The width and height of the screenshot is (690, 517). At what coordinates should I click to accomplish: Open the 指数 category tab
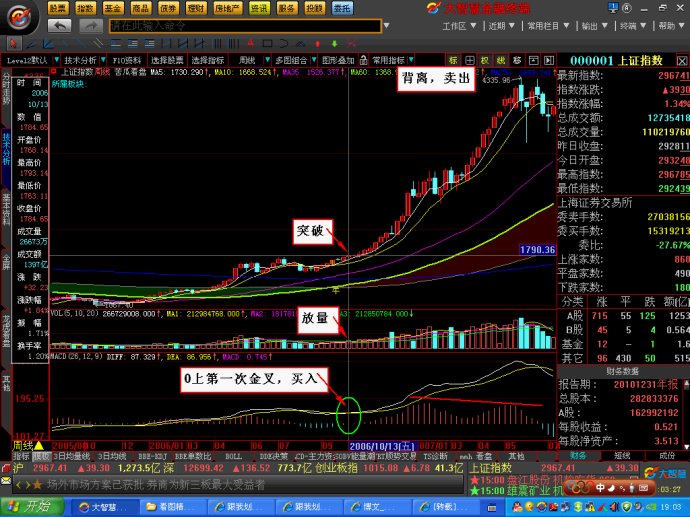click(85, 8)
